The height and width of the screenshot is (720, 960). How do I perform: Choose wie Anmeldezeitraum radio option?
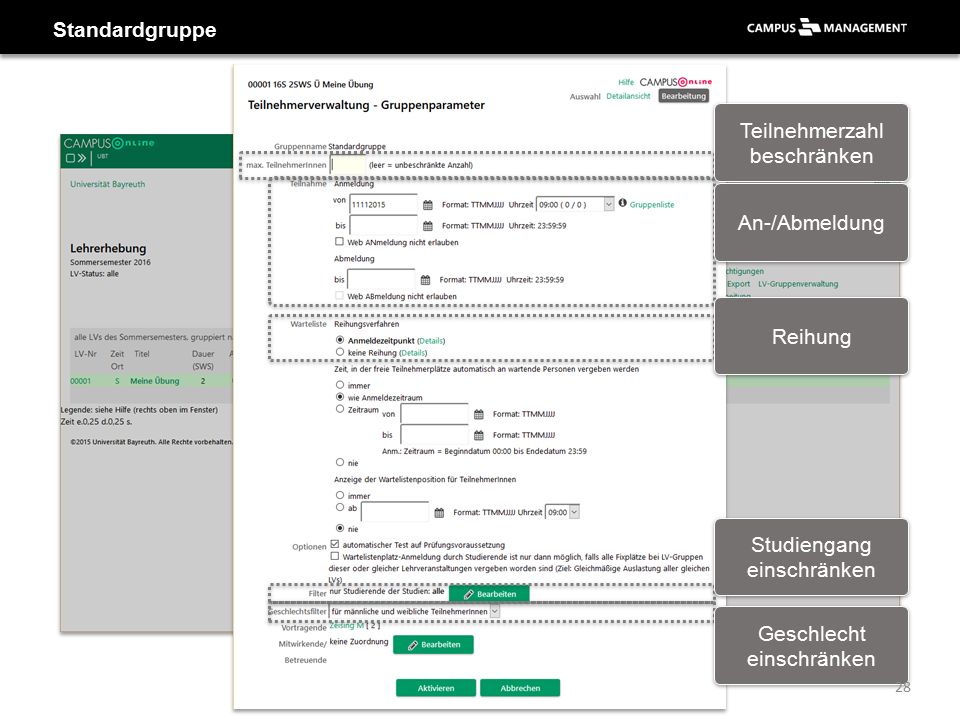340,397
